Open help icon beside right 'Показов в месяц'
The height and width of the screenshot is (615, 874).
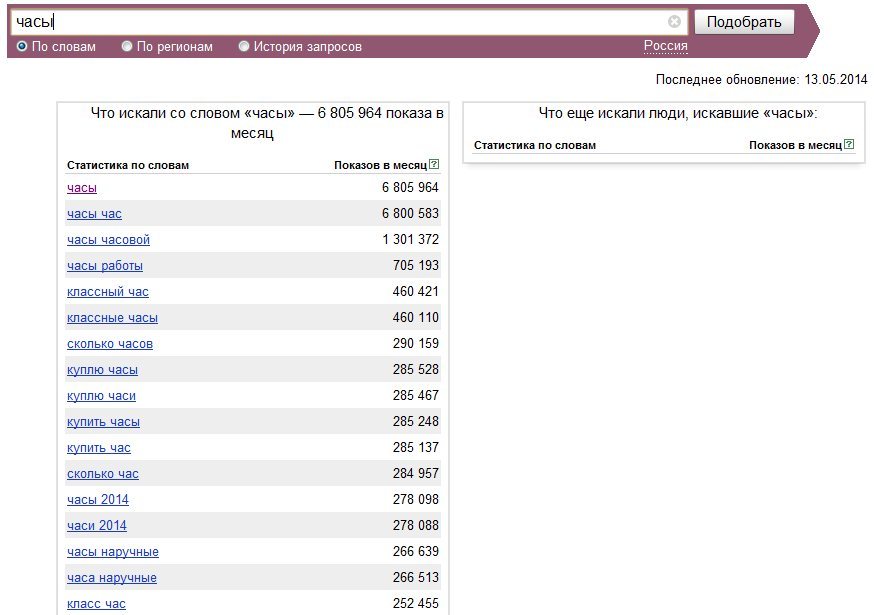pos(849,144)
